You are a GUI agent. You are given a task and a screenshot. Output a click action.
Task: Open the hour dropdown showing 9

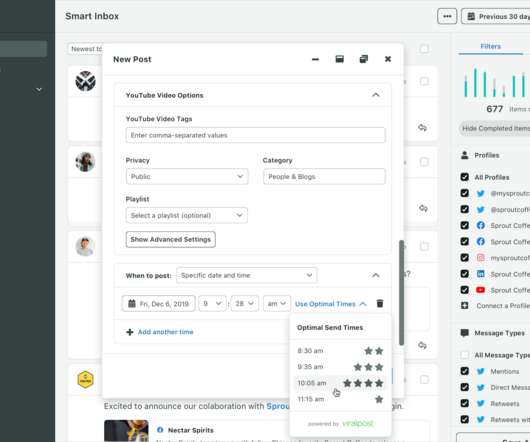click(x=212, y=303)
